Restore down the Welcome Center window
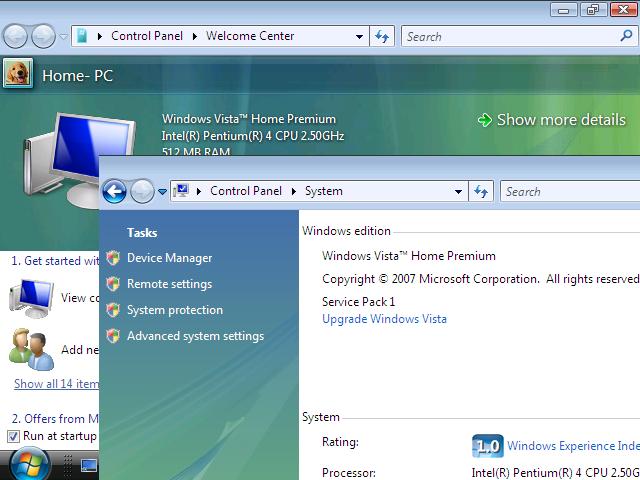Screen dimensions: 640x480 [x=593, y=9]
